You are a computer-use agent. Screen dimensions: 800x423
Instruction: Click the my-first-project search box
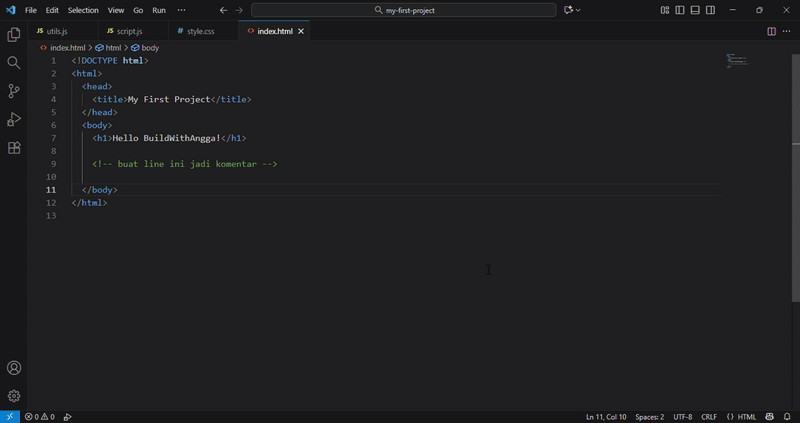[404, 10]
